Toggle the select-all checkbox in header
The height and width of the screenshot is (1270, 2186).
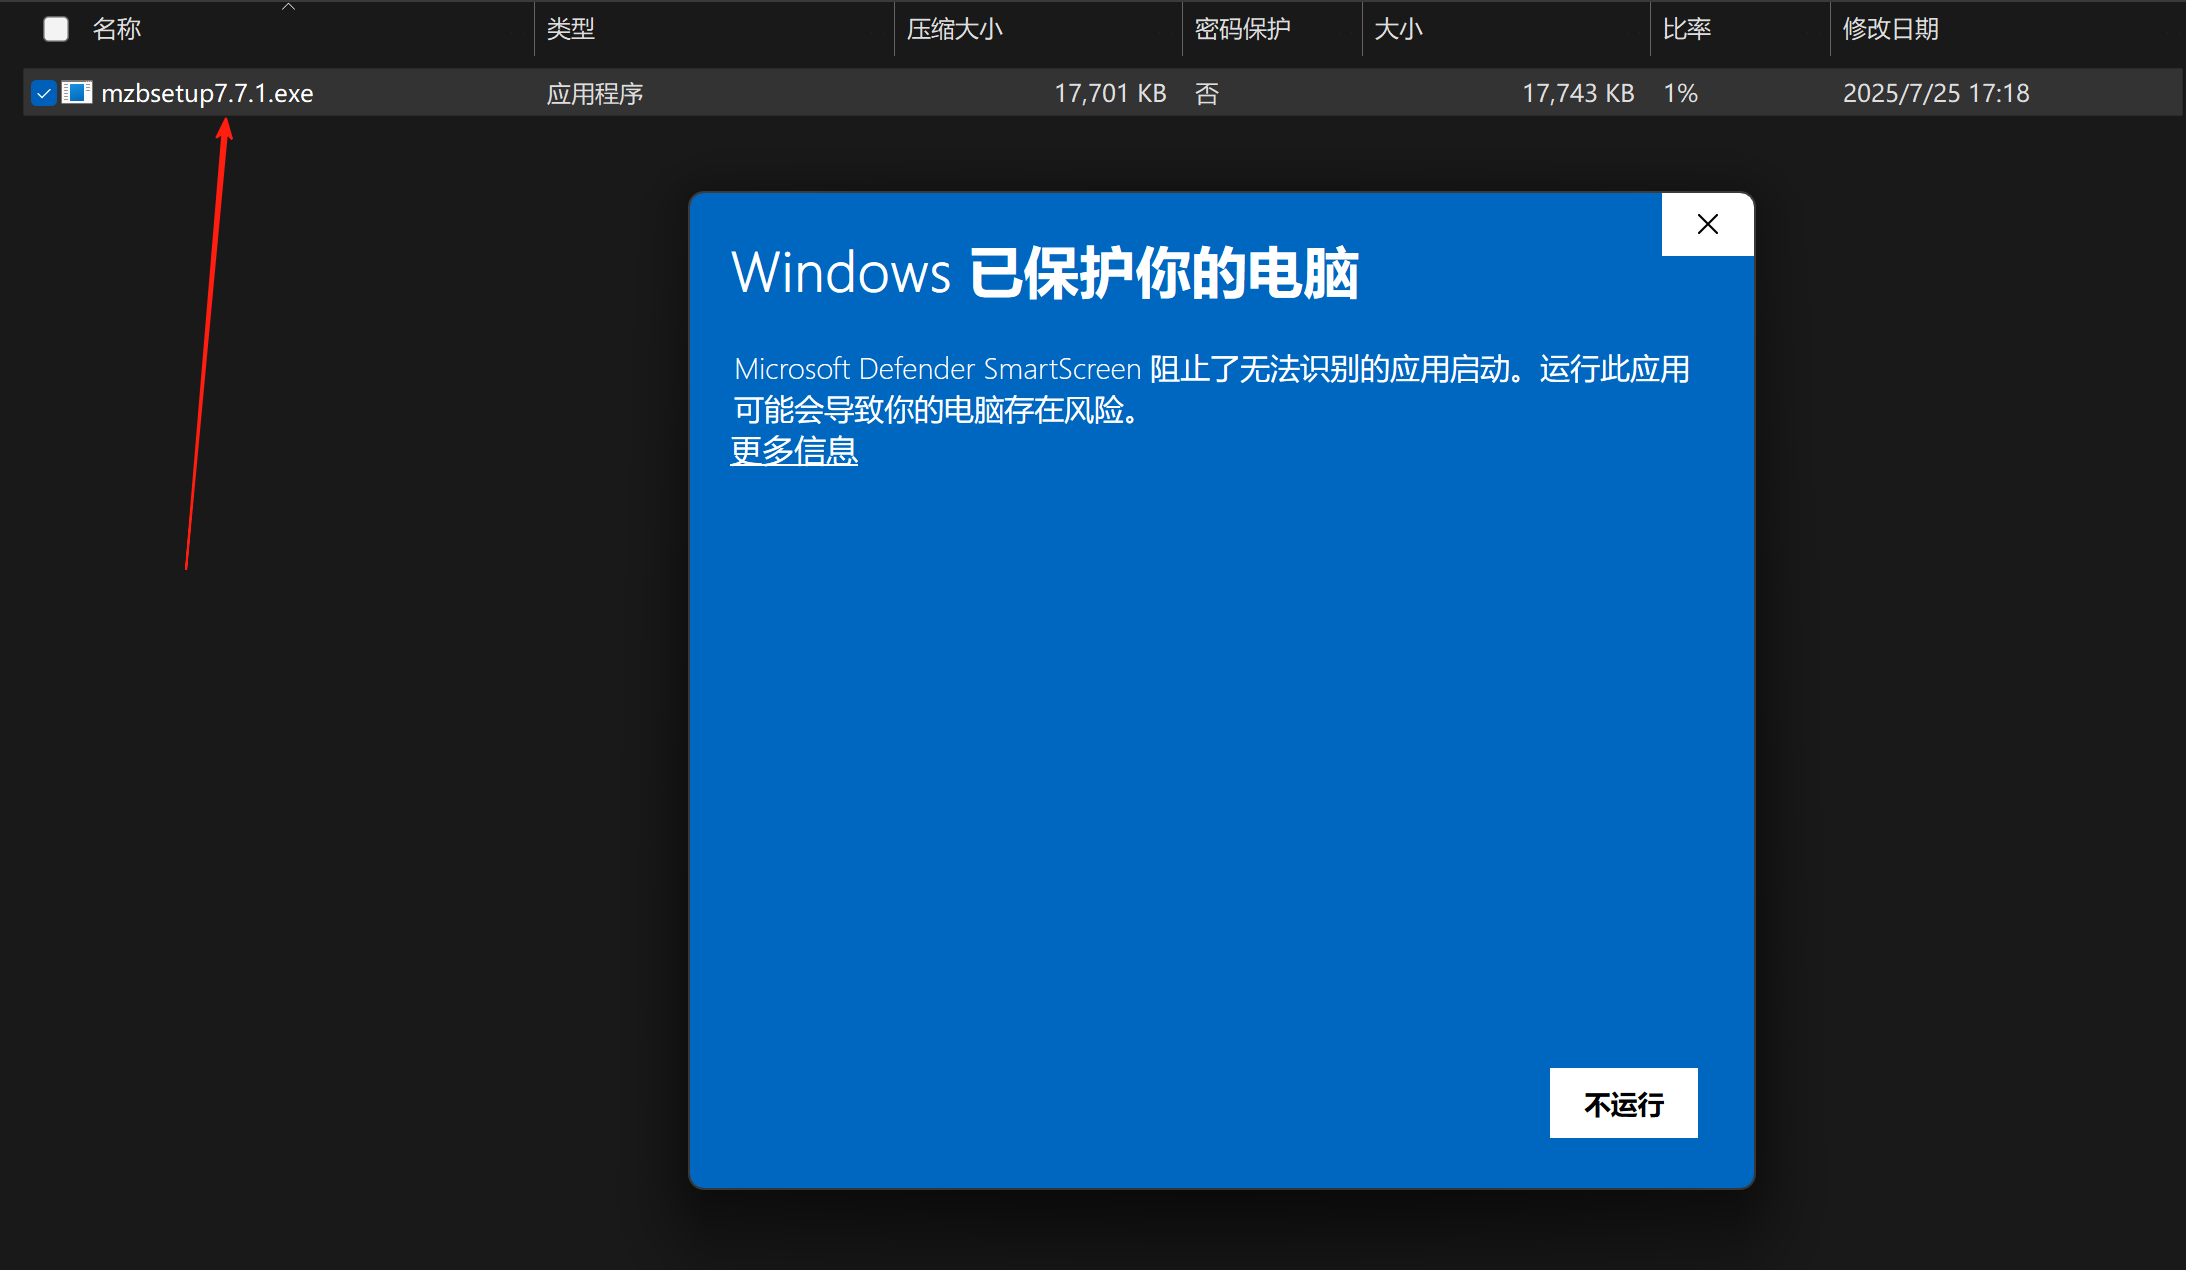click(x=56, y=29)
